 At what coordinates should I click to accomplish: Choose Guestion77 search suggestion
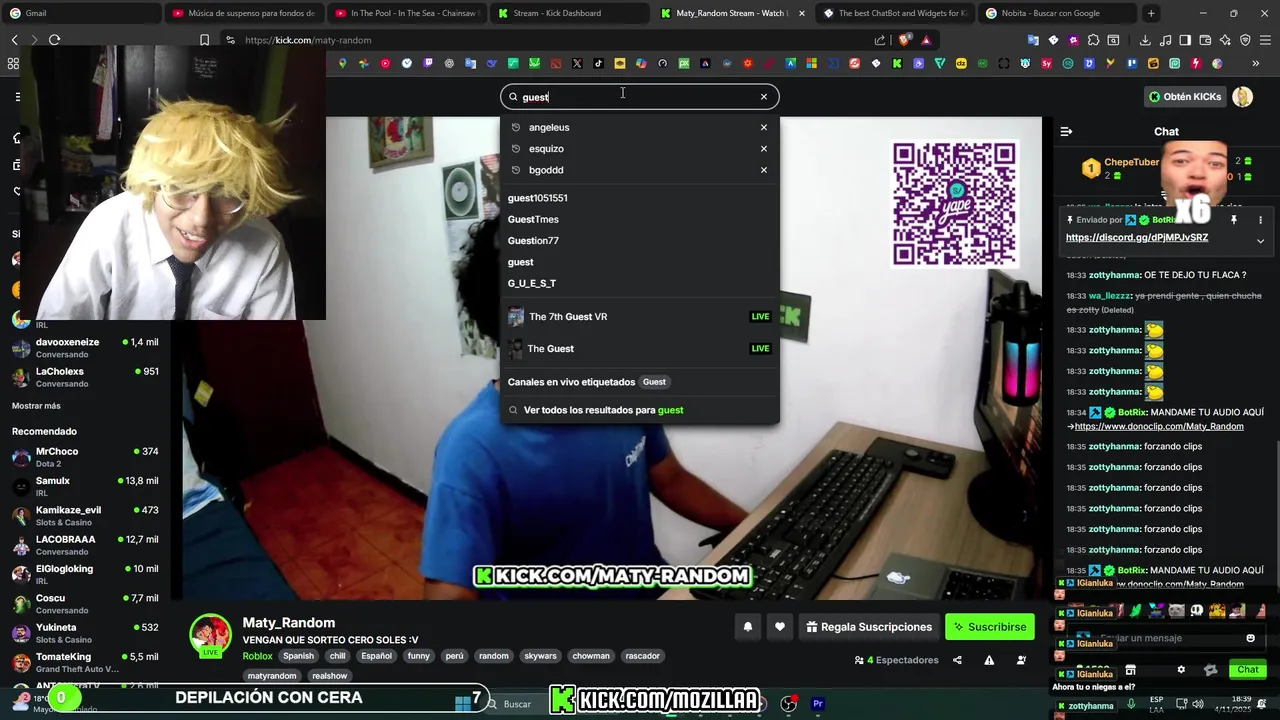(x=533, y=240)
